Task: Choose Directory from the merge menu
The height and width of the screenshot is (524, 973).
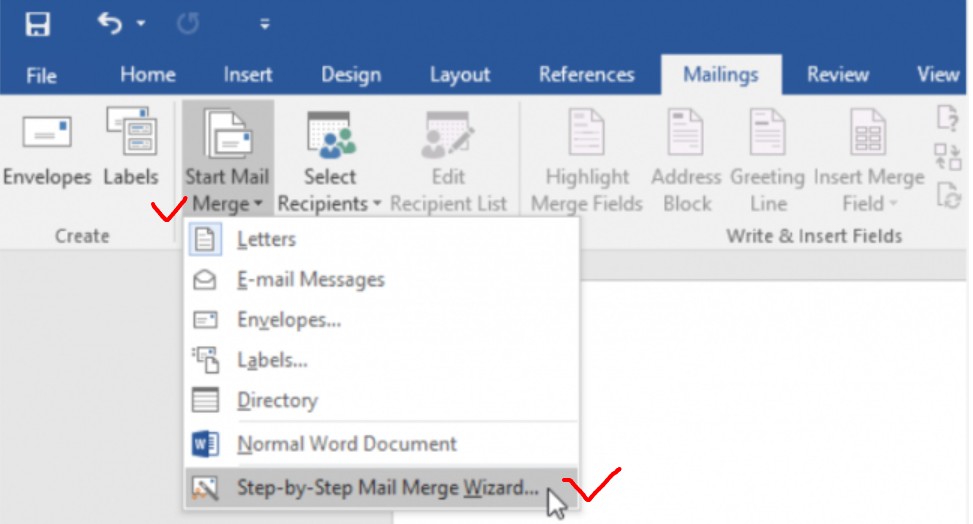Action: 381,400
